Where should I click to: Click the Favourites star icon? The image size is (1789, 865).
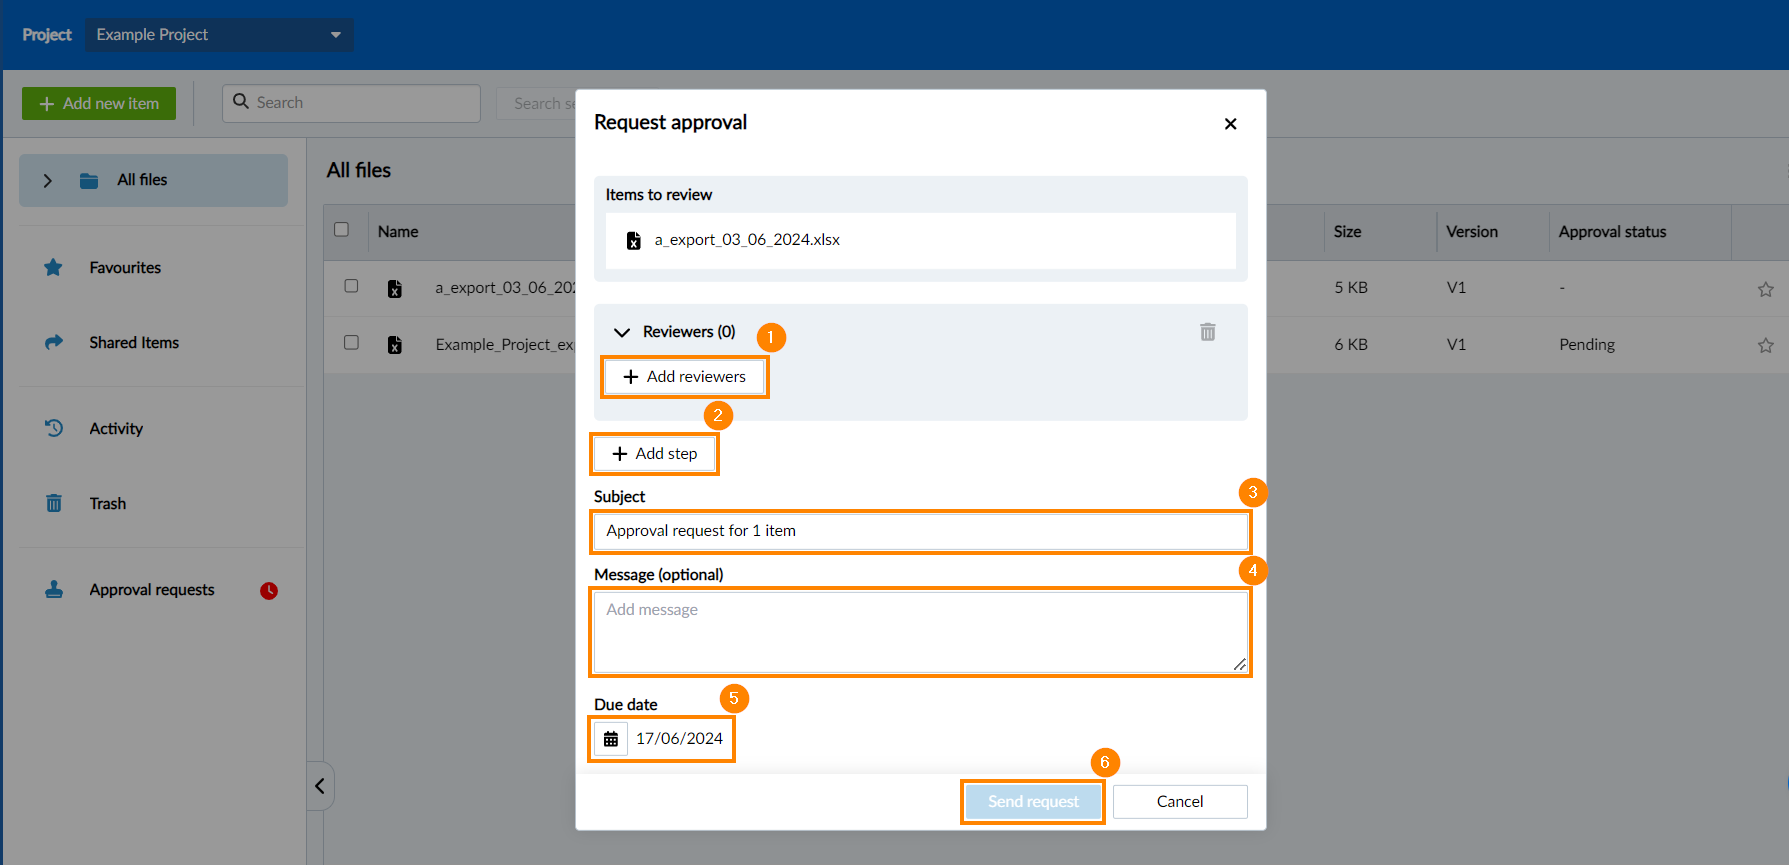tap(53, 267)
